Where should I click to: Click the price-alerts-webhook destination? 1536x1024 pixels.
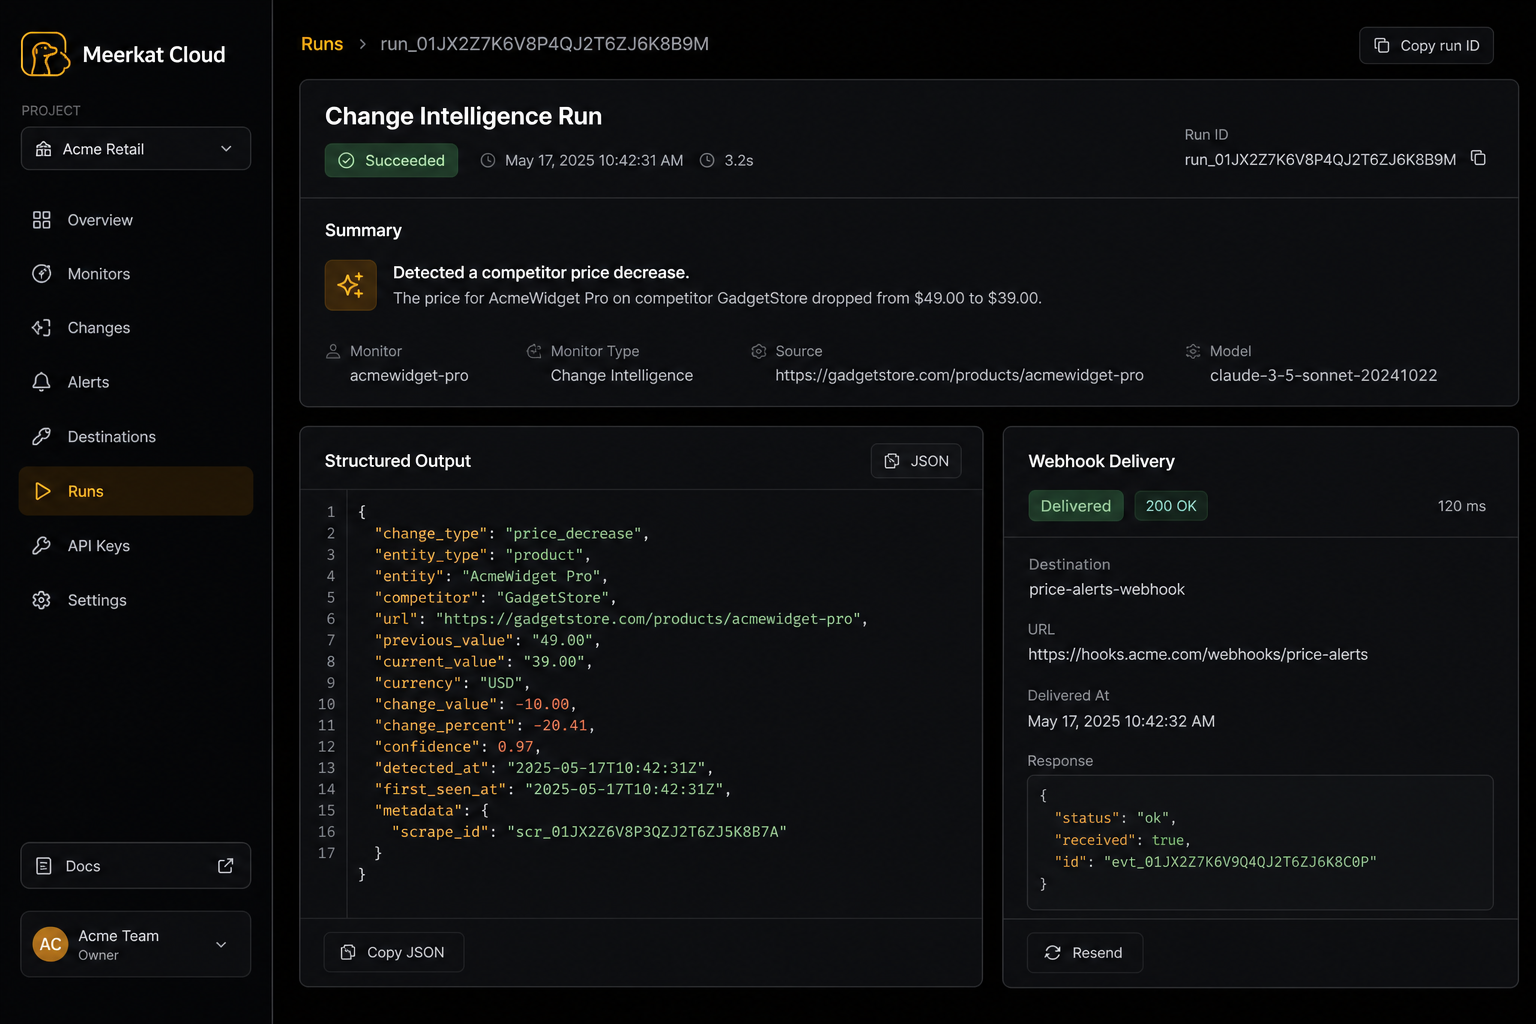tap(1107, 589)
